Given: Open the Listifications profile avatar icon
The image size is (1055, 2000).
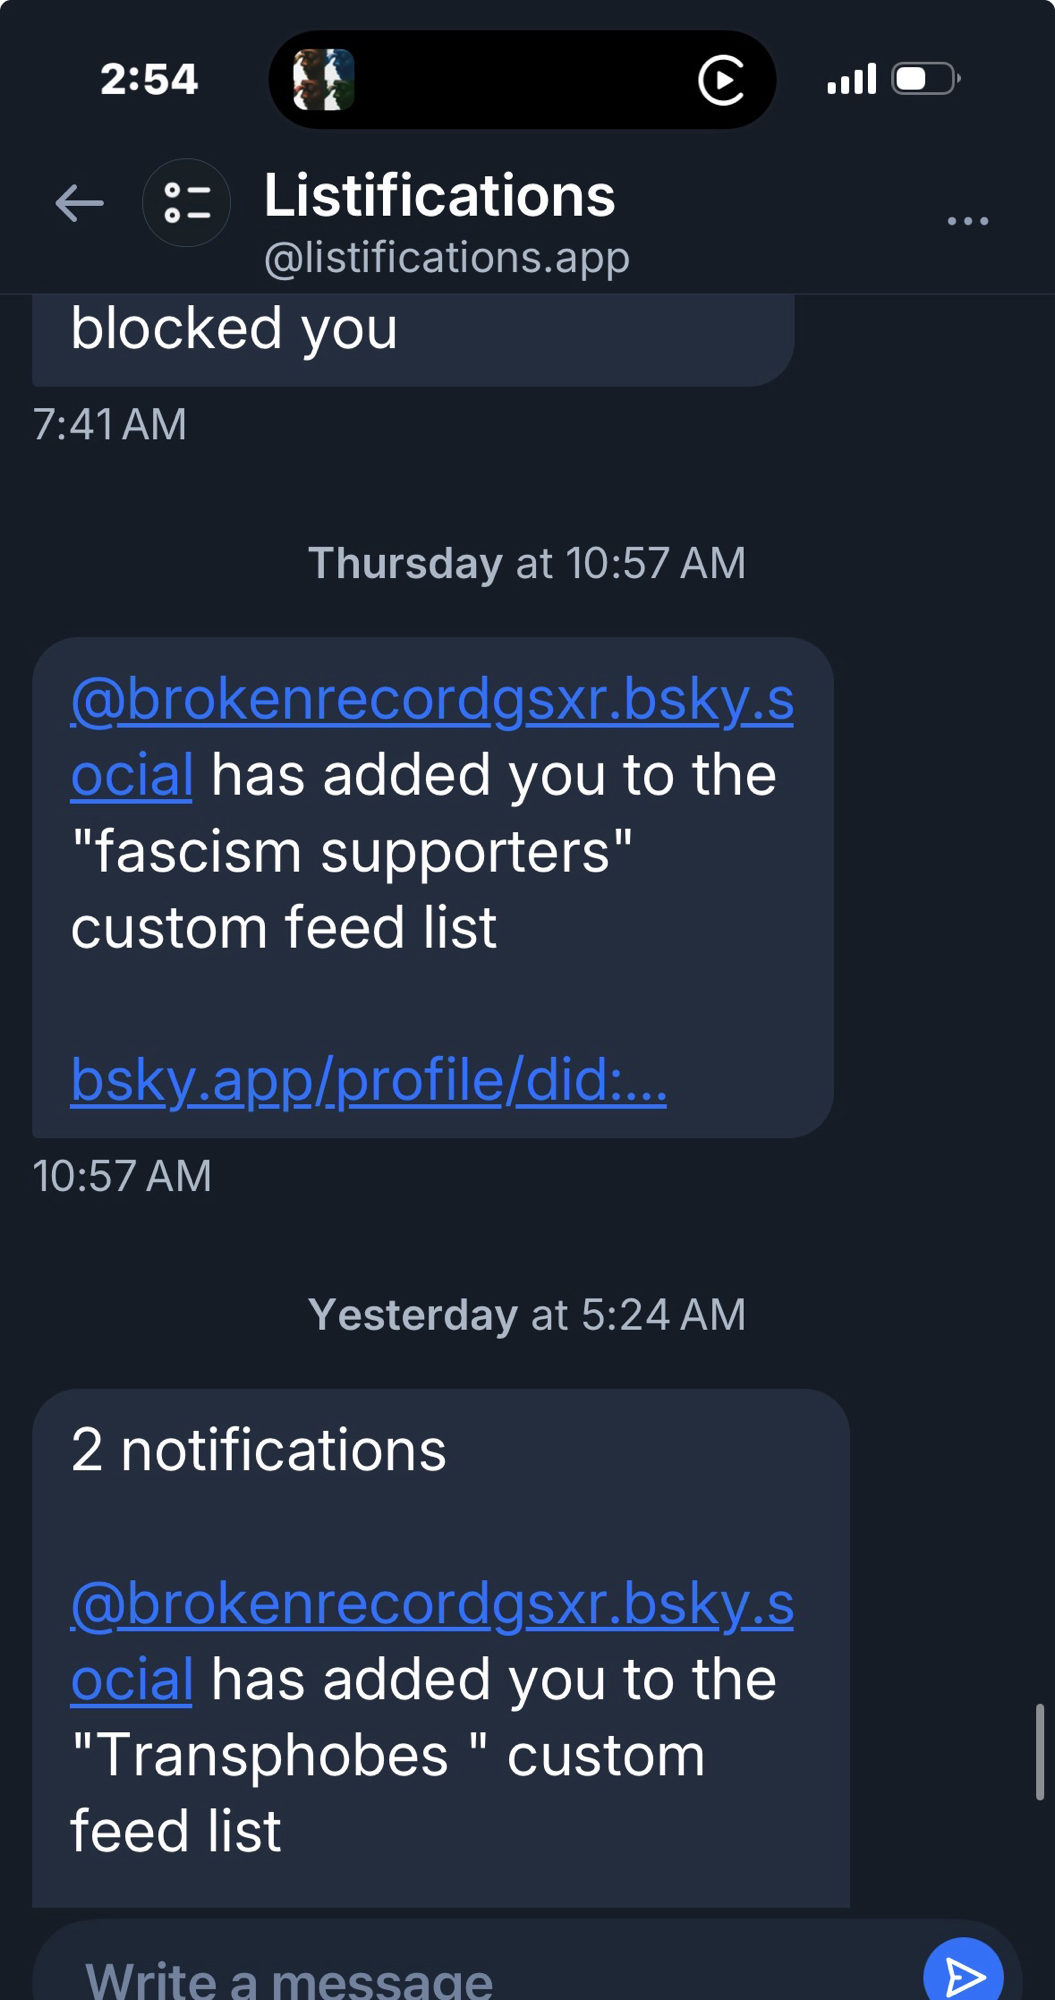Looking at the screenshot, I should pyautogui.click(x=187, y=203).
